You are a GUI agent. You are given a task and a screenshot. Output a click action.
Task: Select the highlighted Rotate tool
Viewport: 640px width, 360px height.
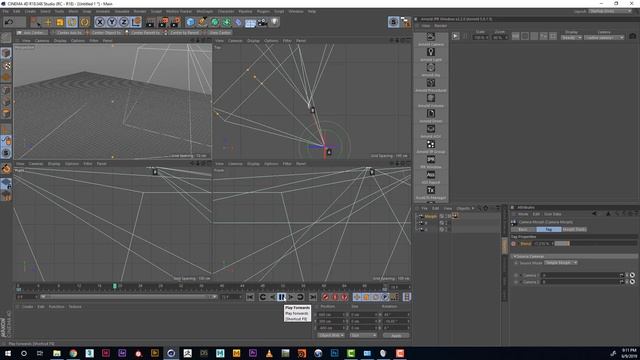tap(72, 22)
